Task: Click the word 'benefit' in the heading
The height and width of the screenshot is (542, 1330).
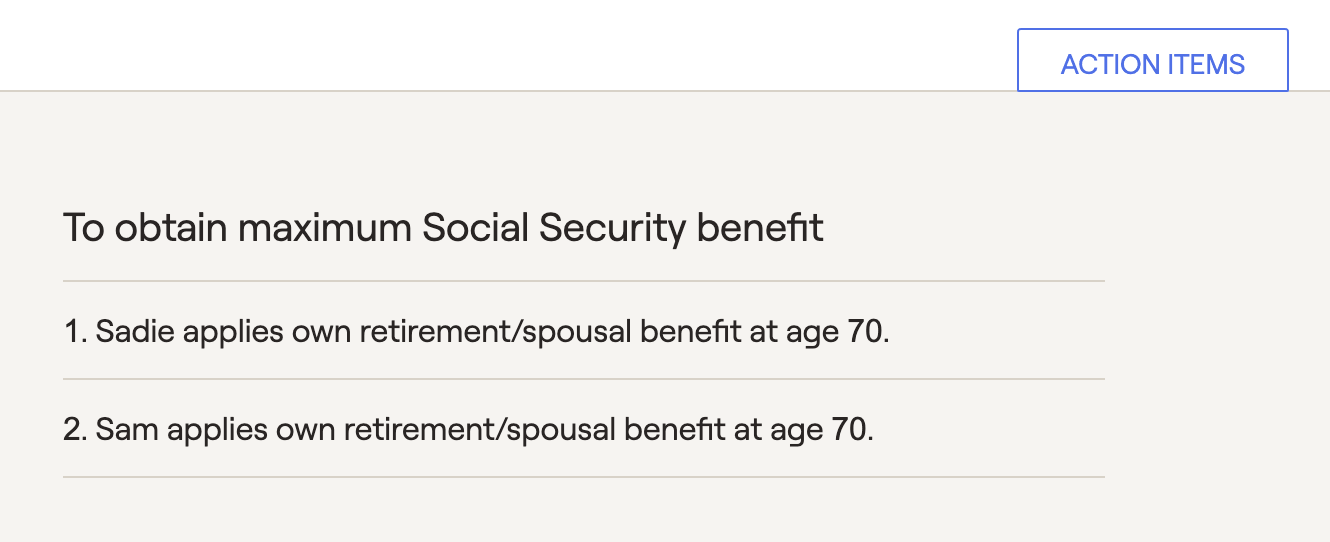Action: click(760, 229)
